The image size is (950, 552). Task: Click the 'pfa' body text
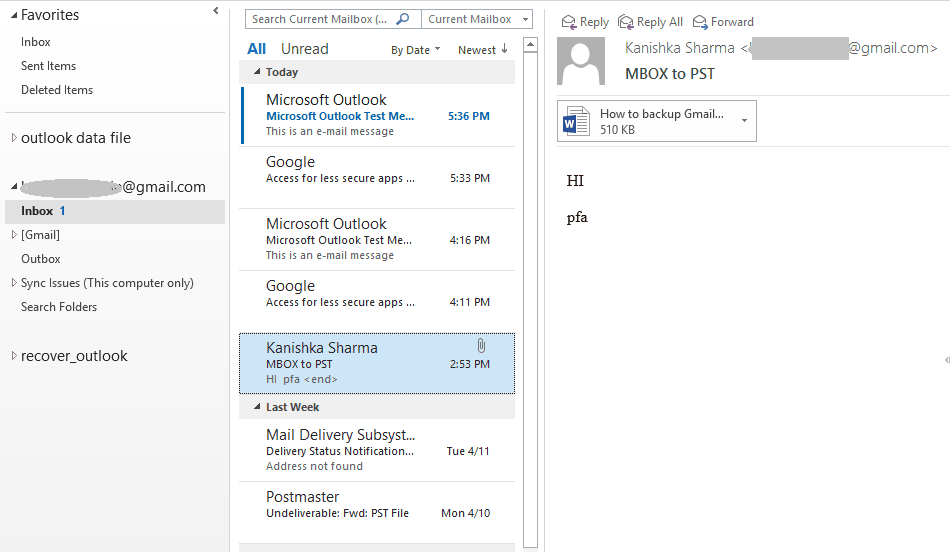pyautogui.click(x=577, y=218)
